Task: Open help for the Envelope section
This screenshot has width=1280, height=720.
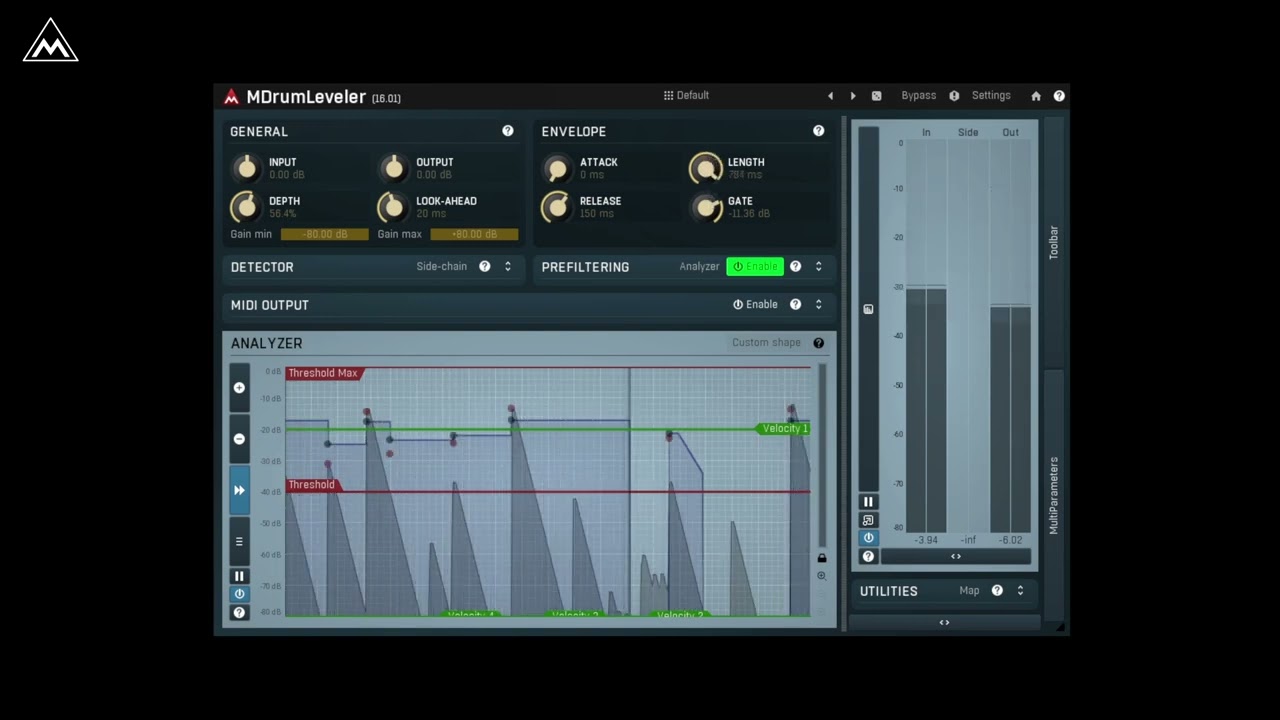Action: (x=818, y=131)
